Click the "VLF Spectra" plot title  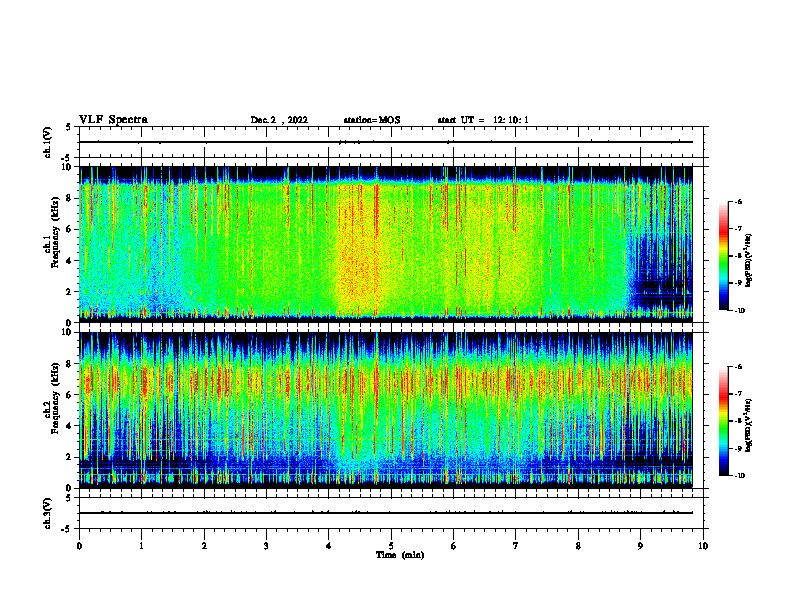(x=113, y=120)
